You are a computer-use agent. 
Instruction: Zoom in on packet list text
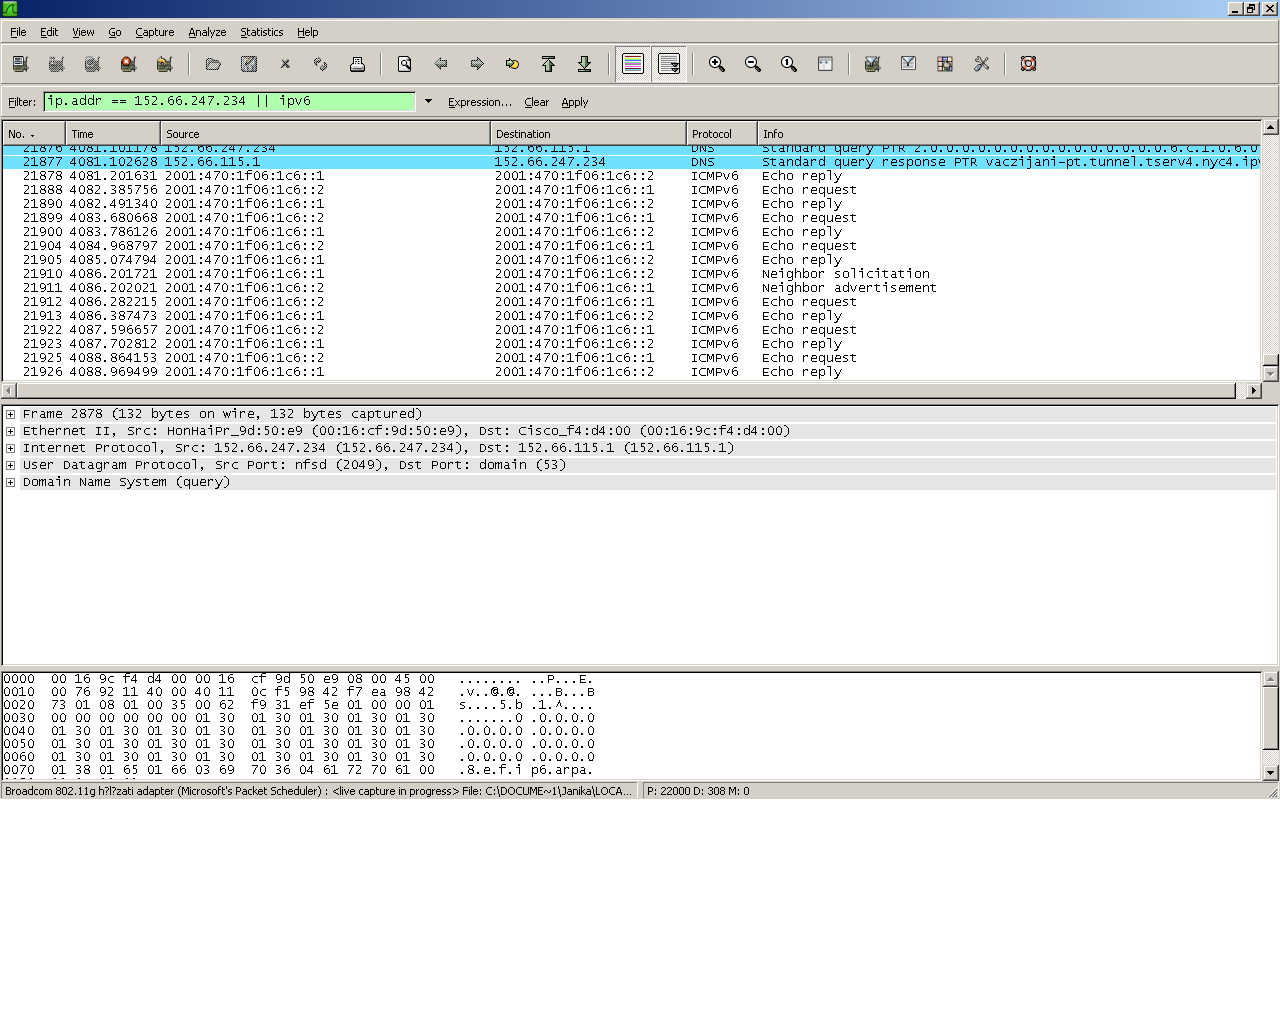(716, 63)
